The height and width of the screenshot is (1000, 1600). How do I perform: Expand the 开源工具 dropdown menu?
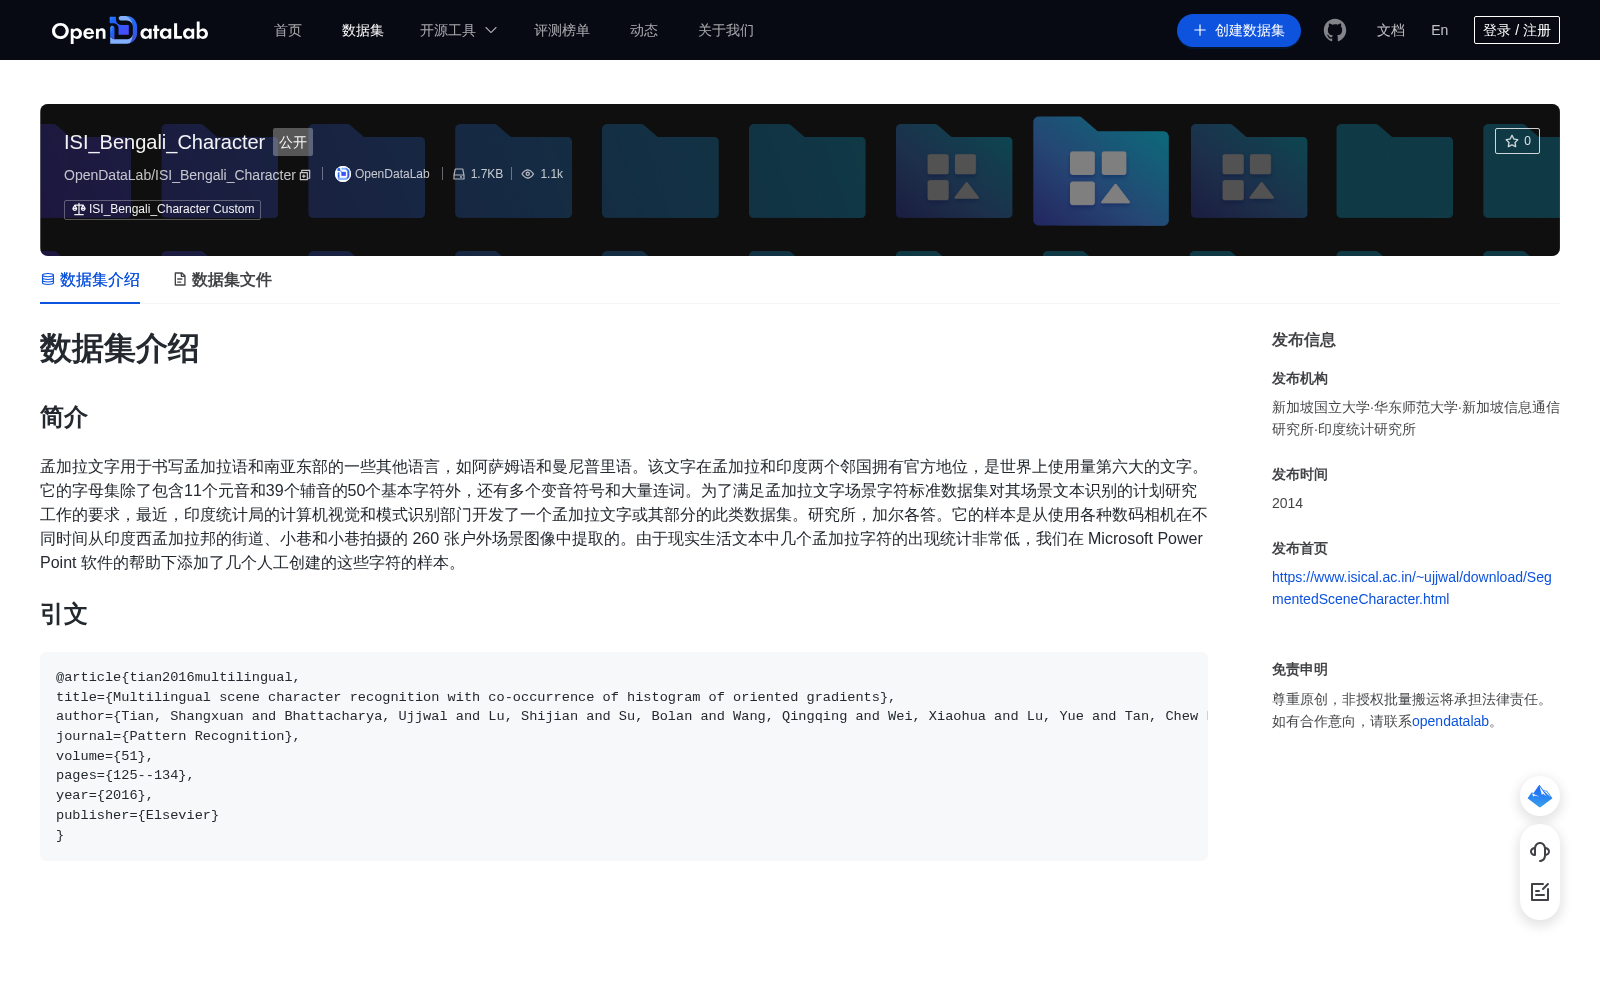458,30
